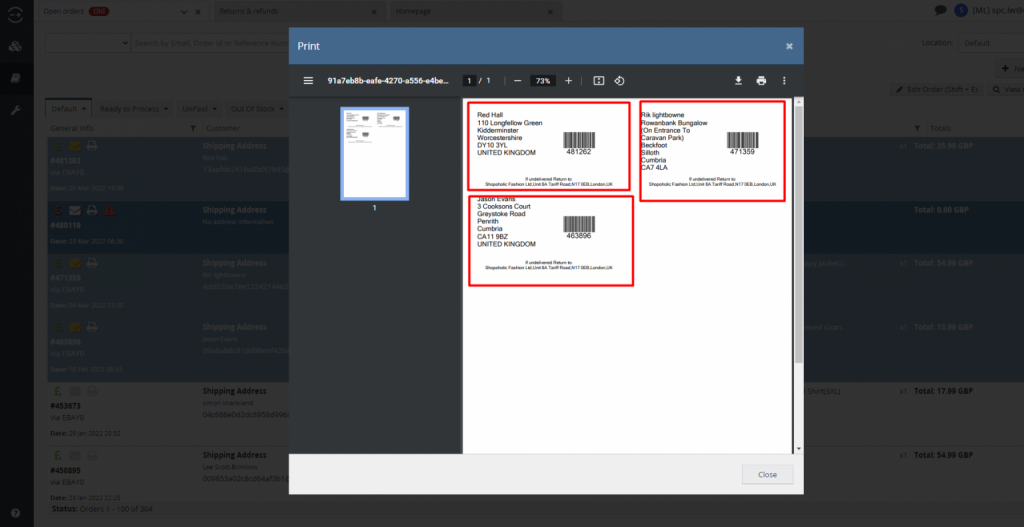Click the Total: 17.99 GBP value
This screenshot has width=1024, height=527.
tap(943, 391)
